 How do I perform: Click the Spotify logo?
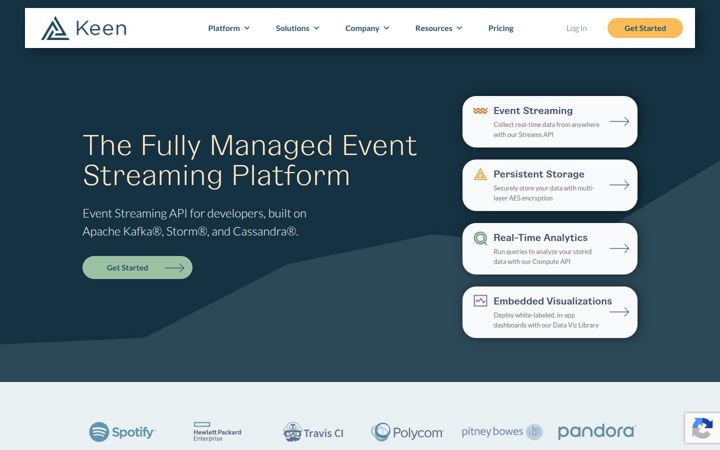122,432
